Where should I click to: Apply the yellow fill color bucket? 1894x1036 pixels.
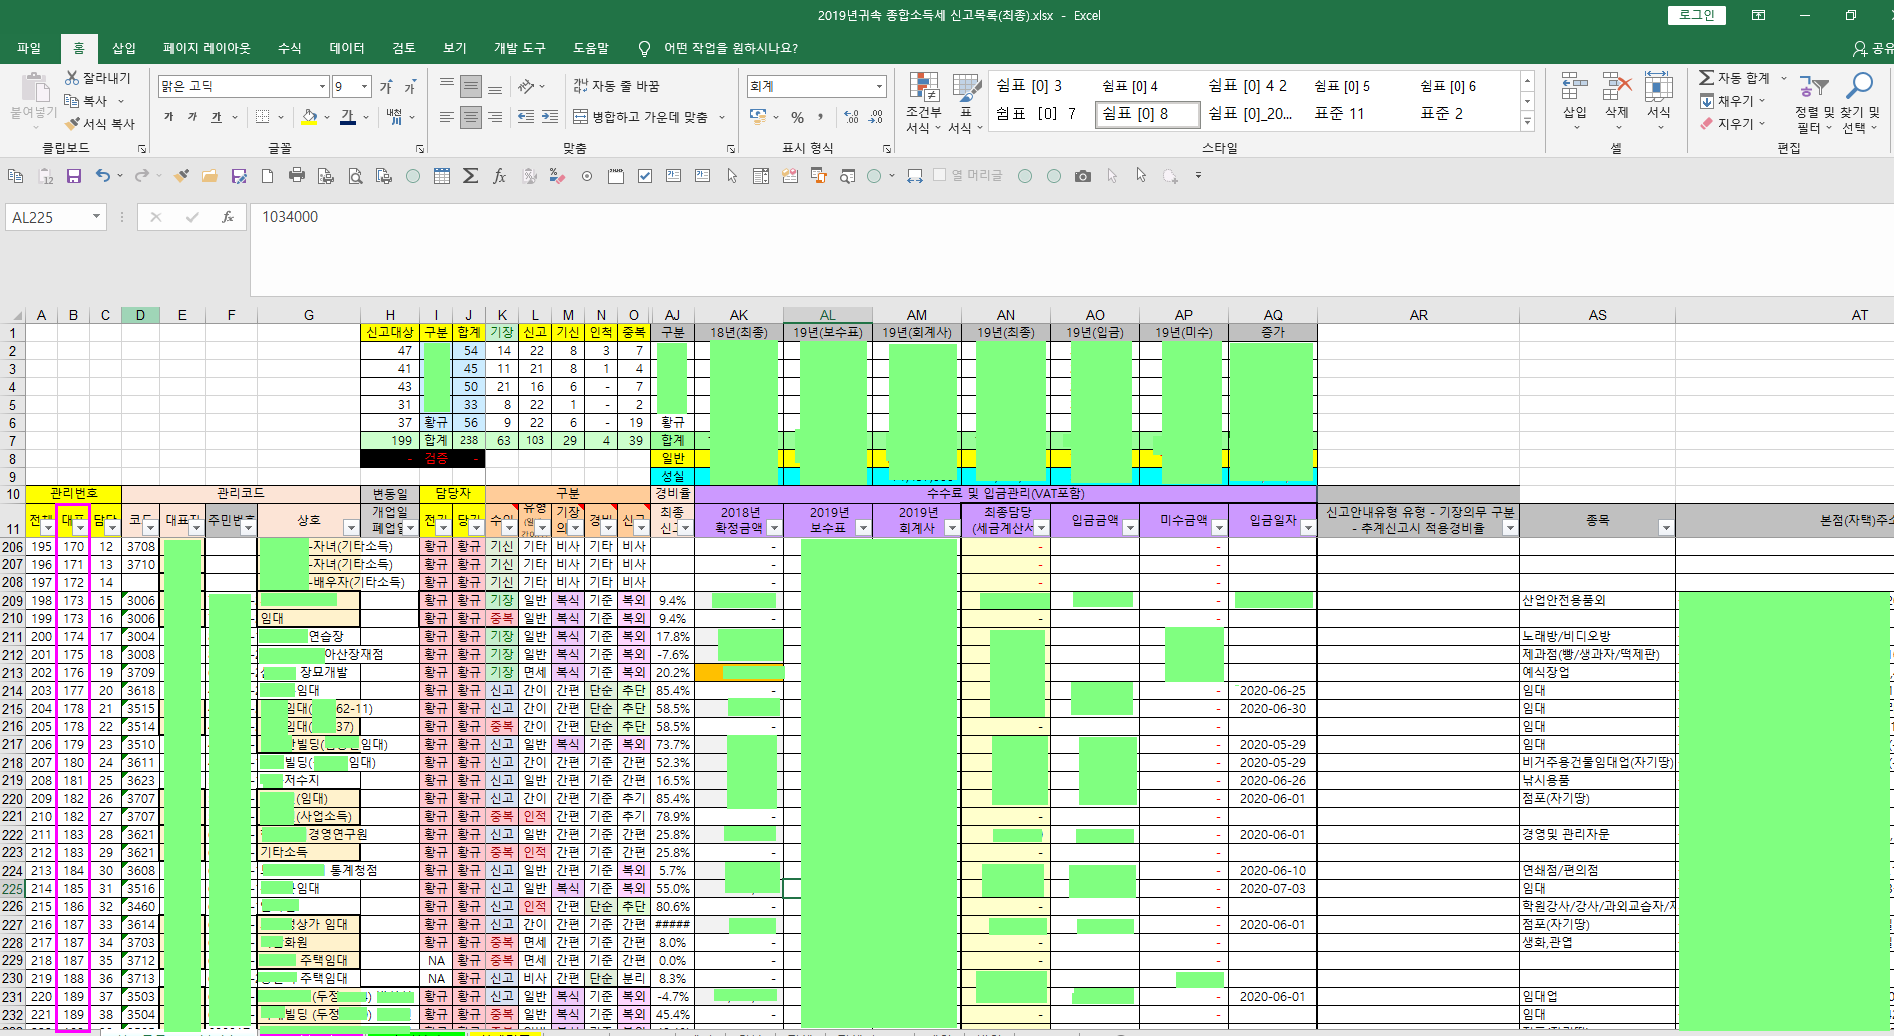click(x=310, y=117)
